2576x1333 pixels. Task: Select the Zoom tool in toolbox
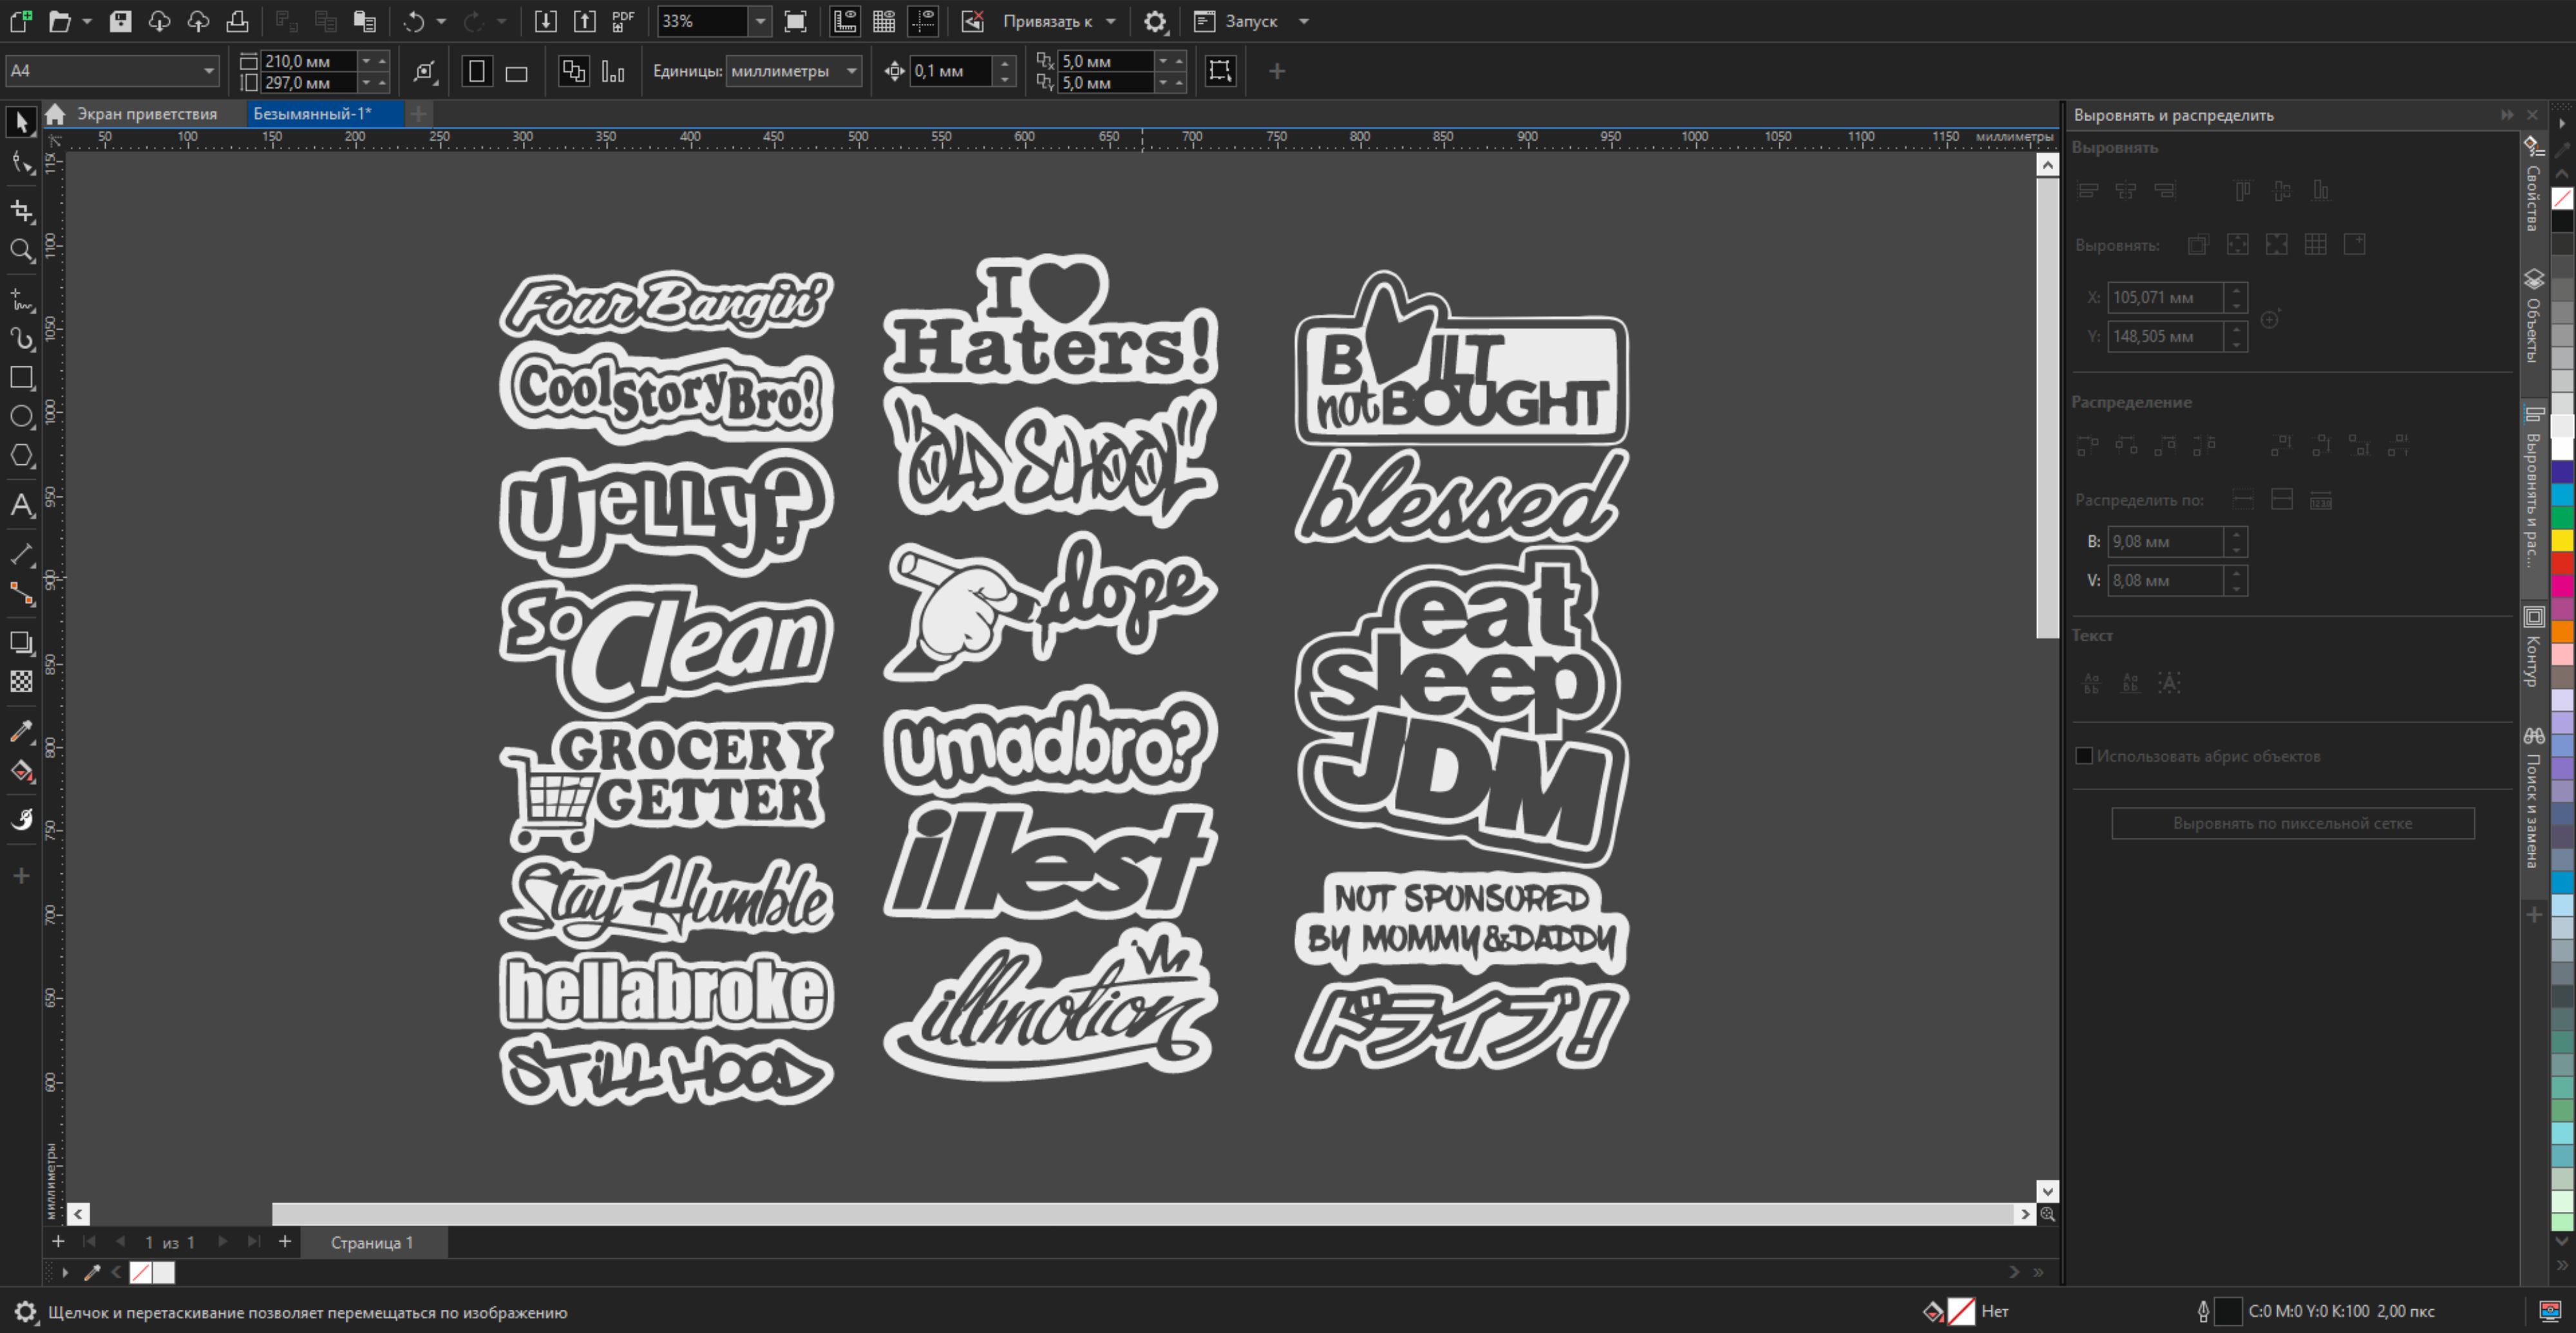pyautogui.click(x=21, y=250)
